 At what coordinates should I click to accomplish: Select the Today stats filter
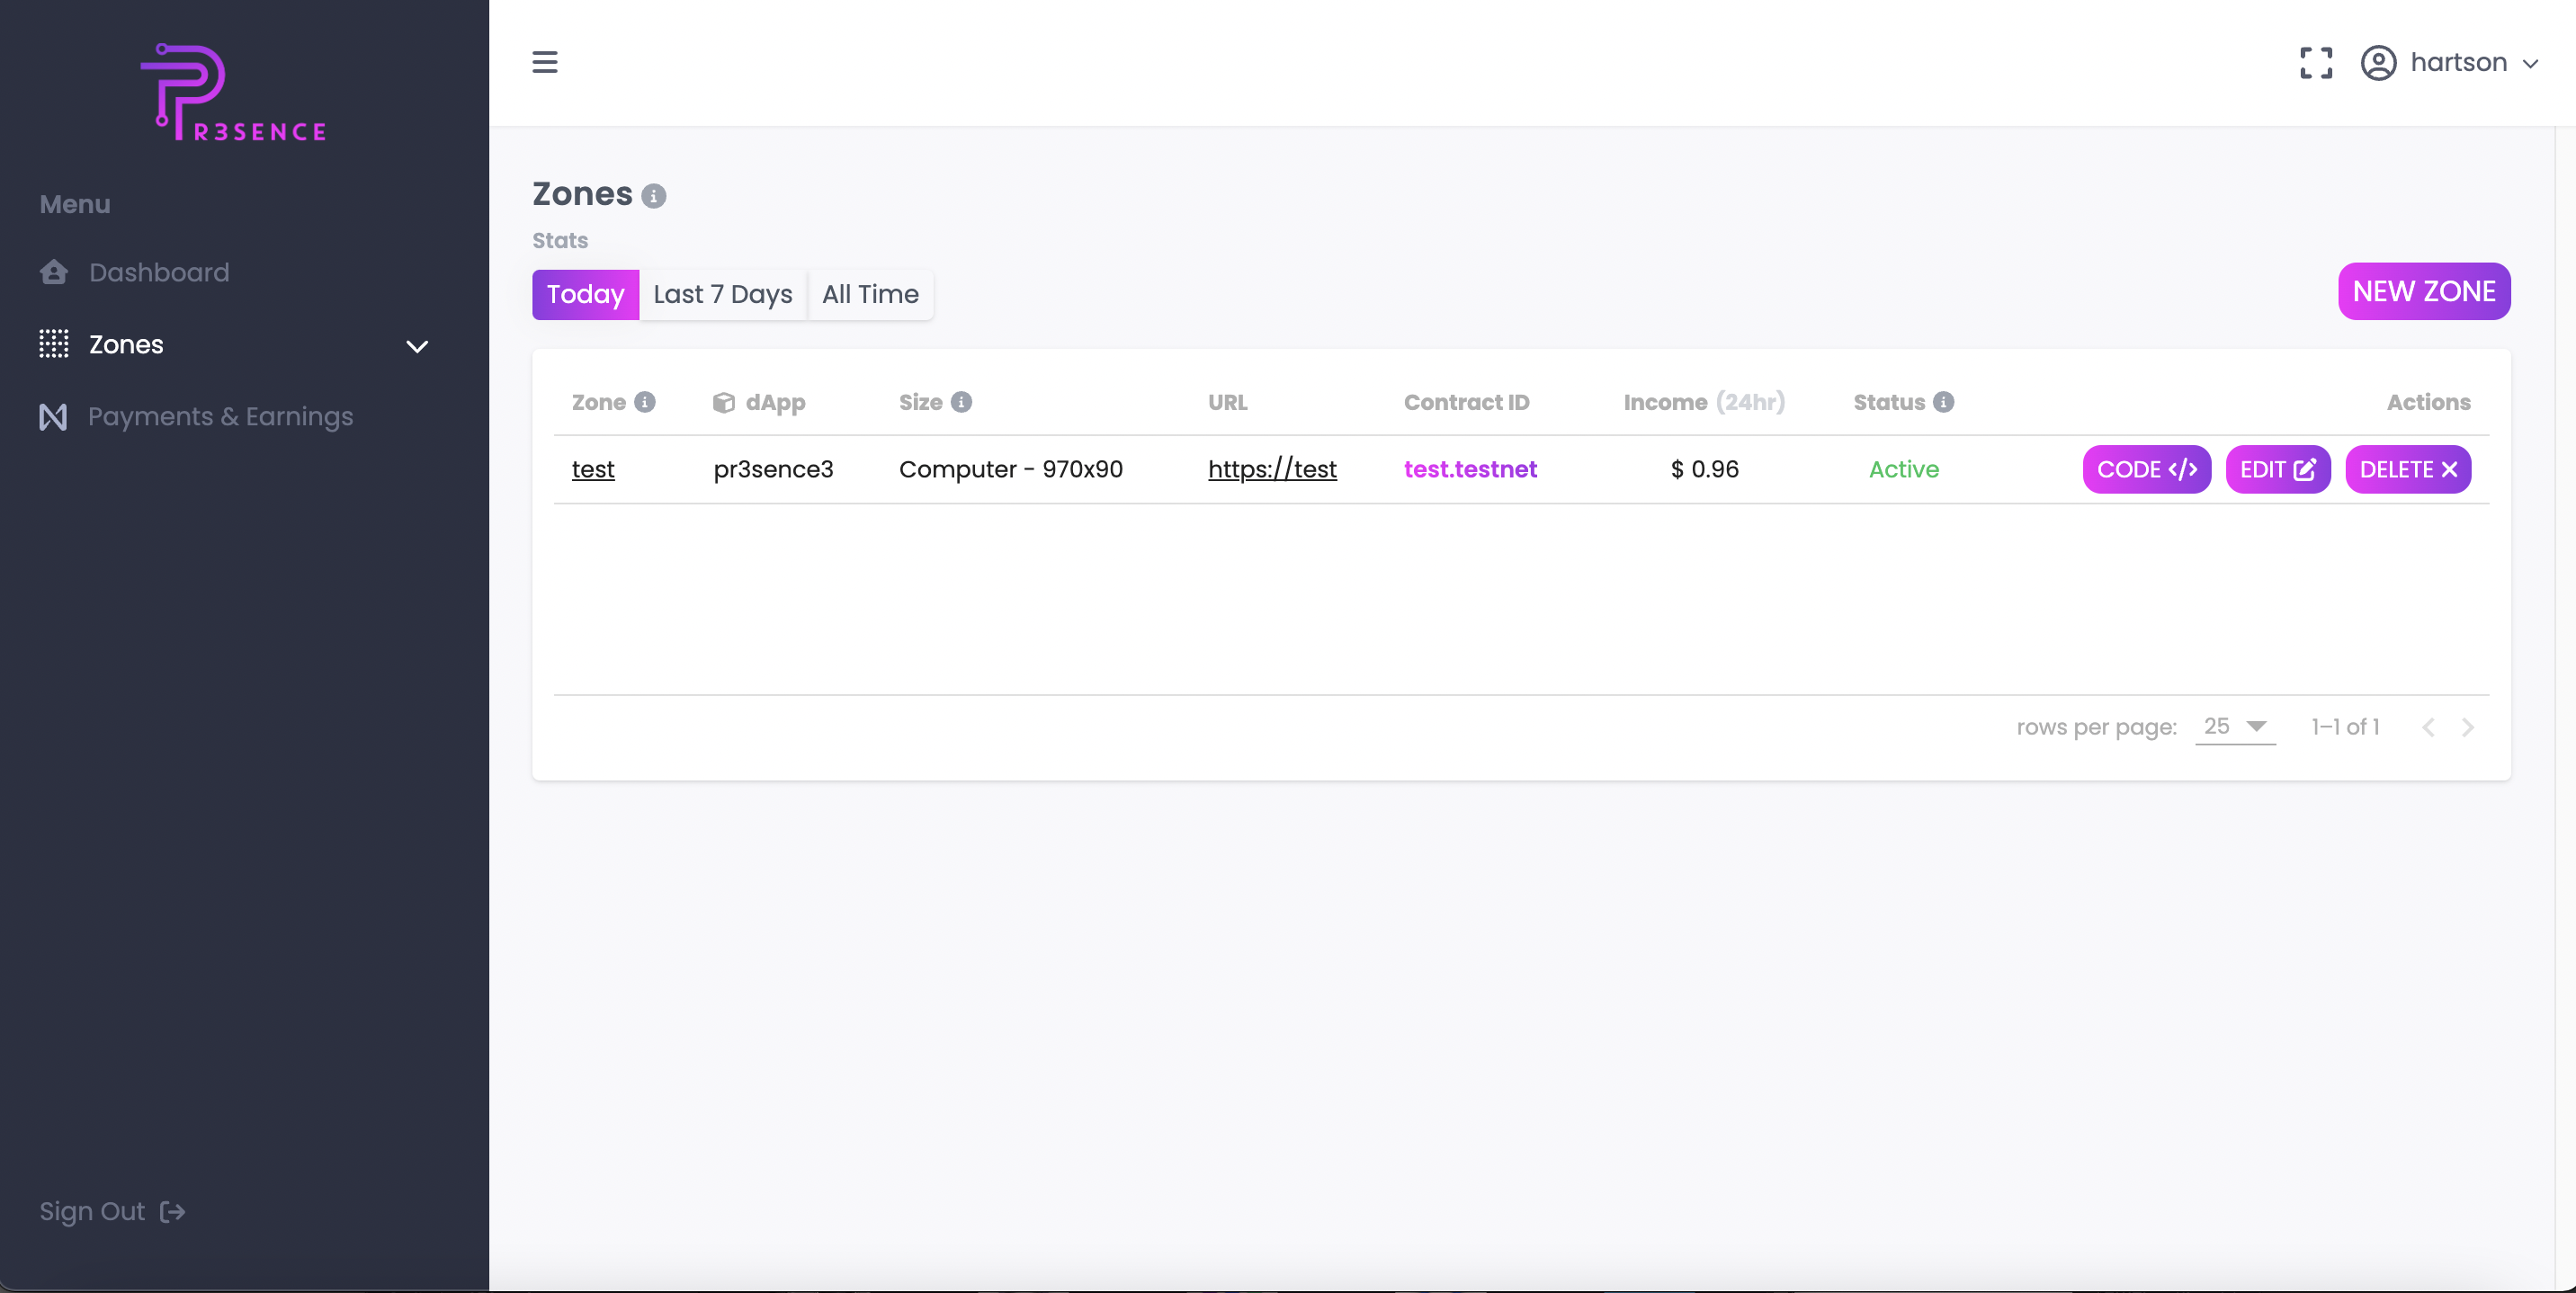585,294
